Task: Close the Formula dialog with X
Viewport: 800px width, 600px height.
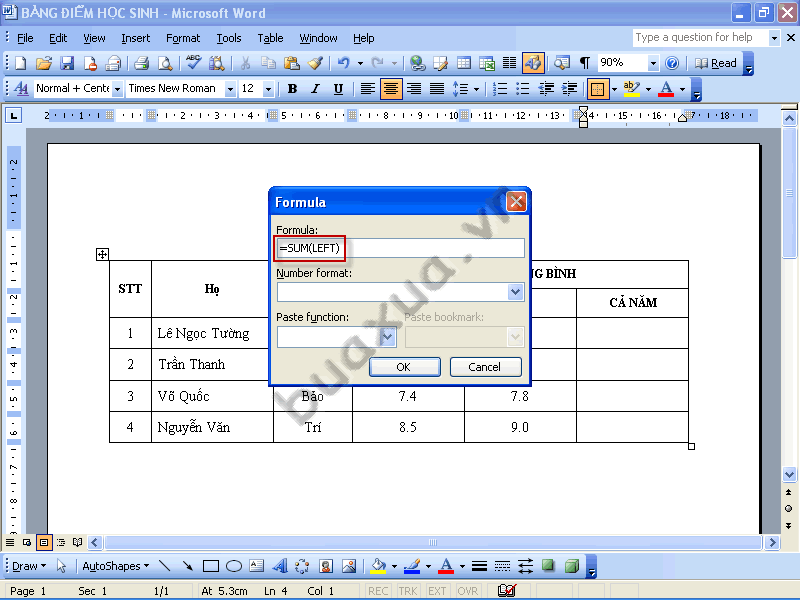Action: [516, 202]
